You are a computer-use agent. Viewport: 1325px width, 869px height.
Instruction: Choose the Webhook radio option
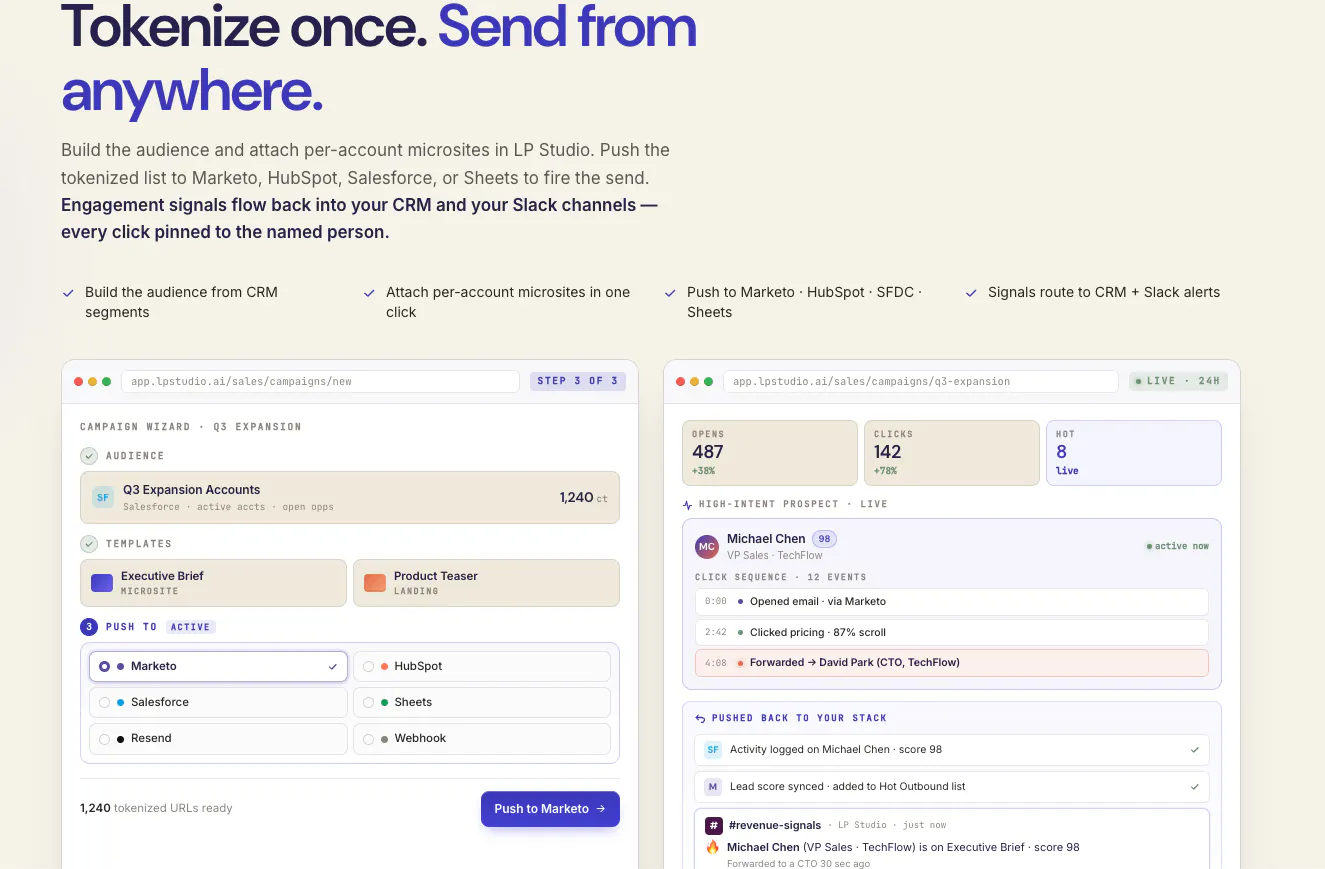coord(482,738)
